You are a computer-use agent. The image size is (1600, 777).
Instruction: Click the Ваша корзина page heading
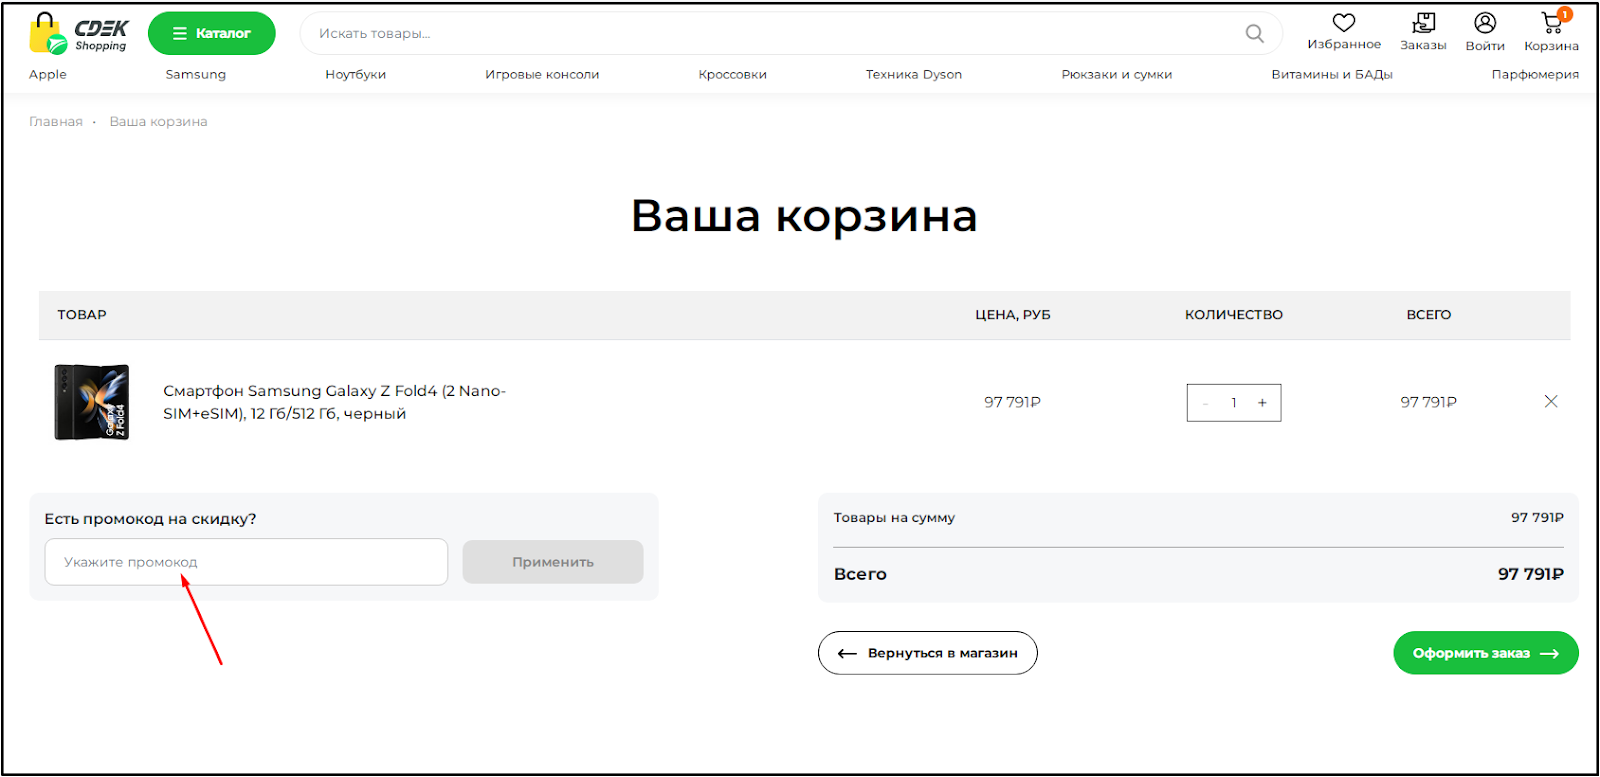click(804, 216)
